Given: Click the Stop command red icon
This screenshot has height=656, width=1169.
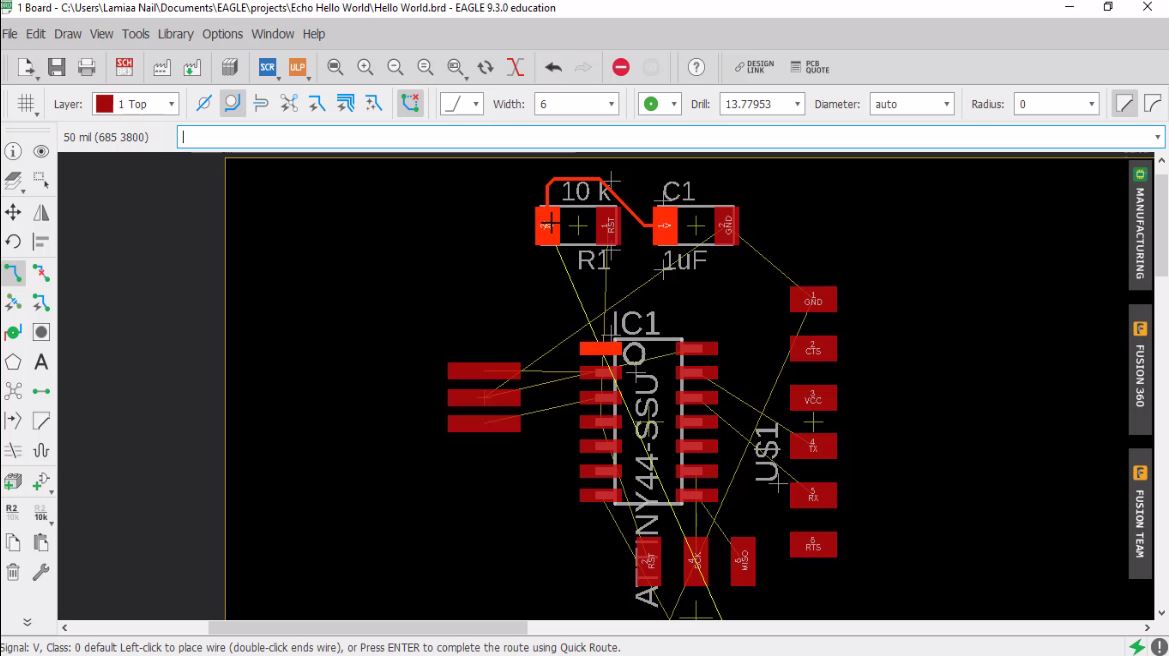Looking at the screenshot, I should pos(620,67).
